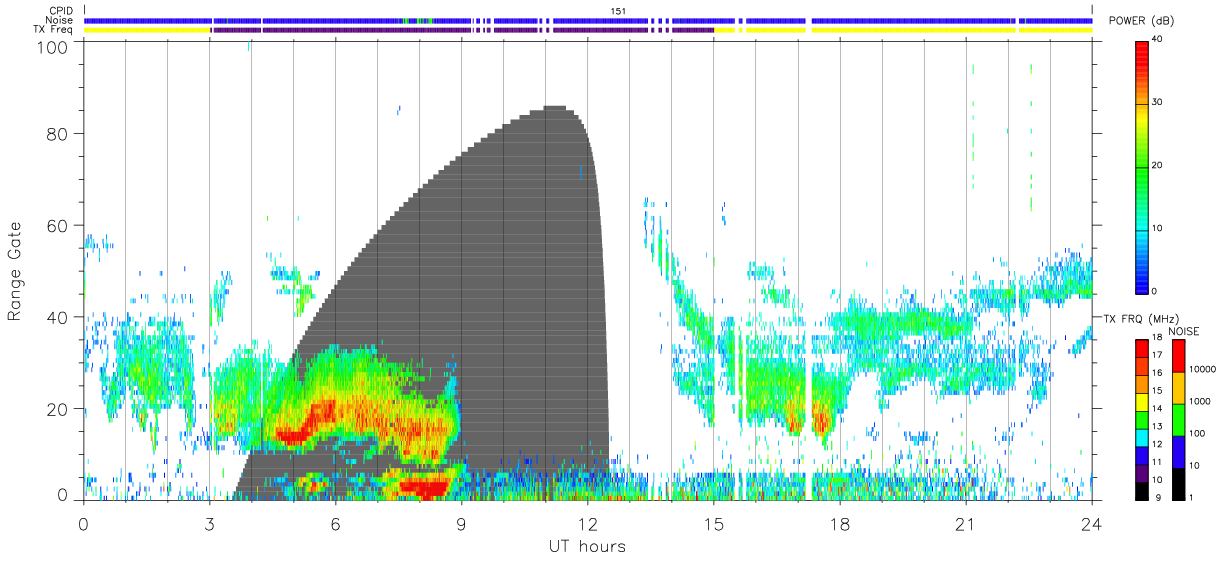Screen dimensions: 1228x567
Task: Click the '6' tick on UT hours axis
Action: pos(335,524)
